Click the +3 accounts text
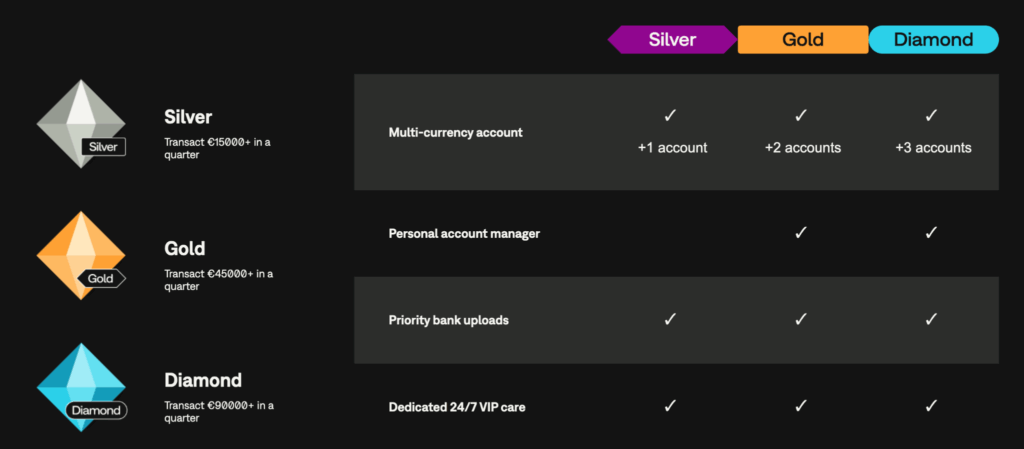This screenshot has width=1024, height=449. [x=933, y=148]
